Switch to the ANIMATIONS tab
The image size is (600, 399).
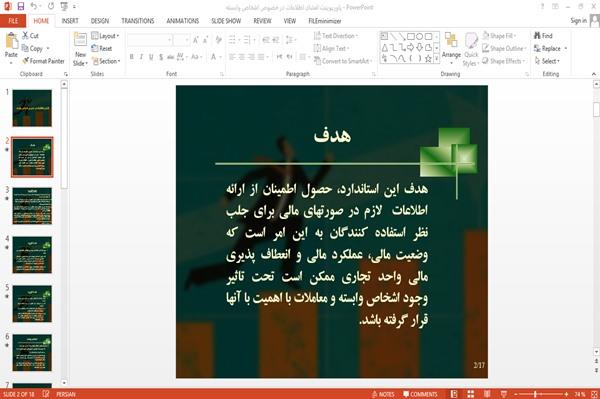pos(183,21)
